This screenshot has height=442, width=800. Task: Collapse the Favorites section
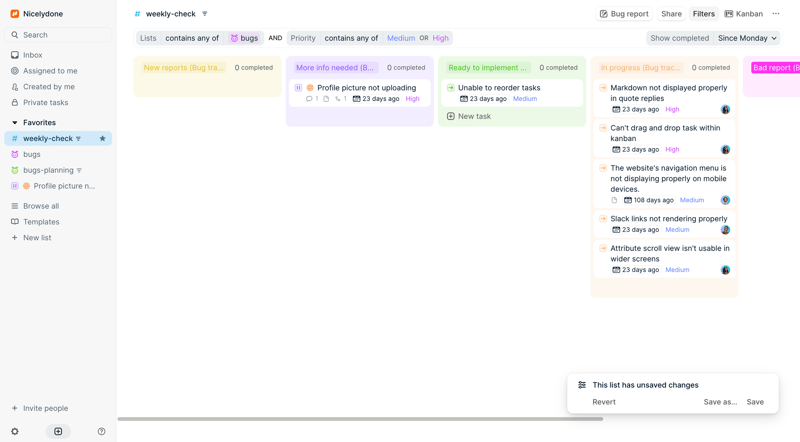(14, 122)
